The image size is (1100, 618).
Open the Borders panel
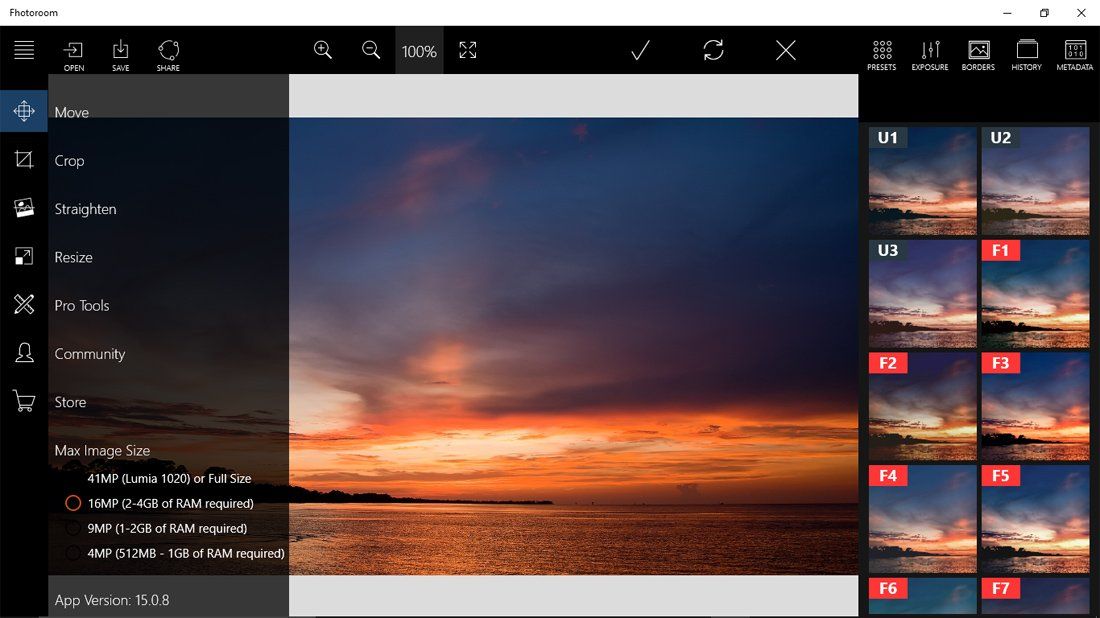tap(977, 52)
